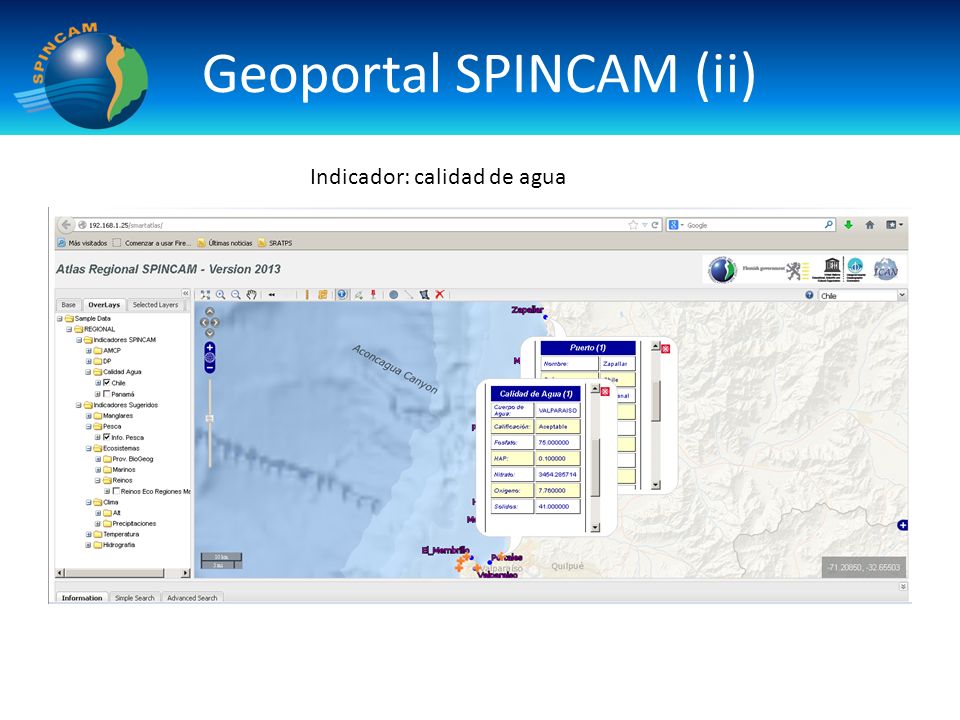
Task: Open the SRATPS bookmark folder
Action: tap(275, 243)
